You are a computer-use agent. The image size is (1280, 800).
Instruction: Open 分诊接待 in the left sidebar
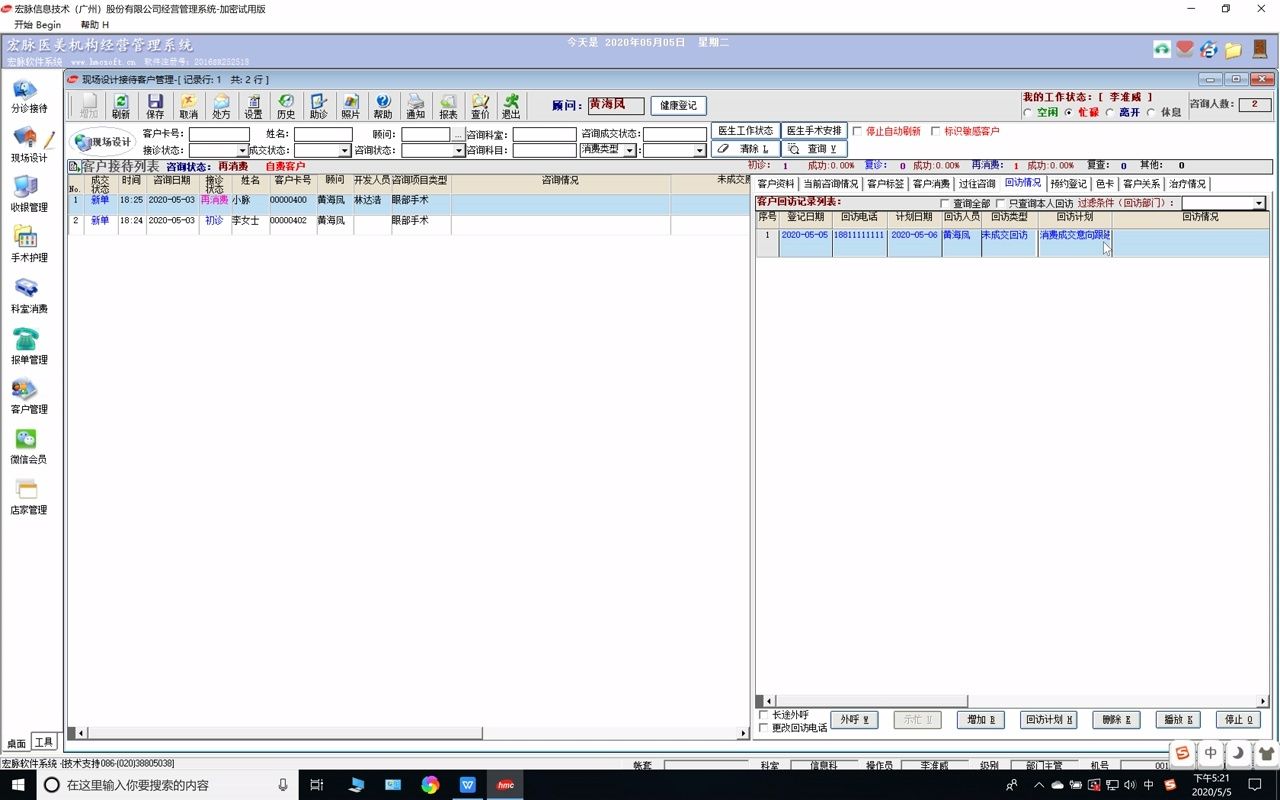coord(28,97)
